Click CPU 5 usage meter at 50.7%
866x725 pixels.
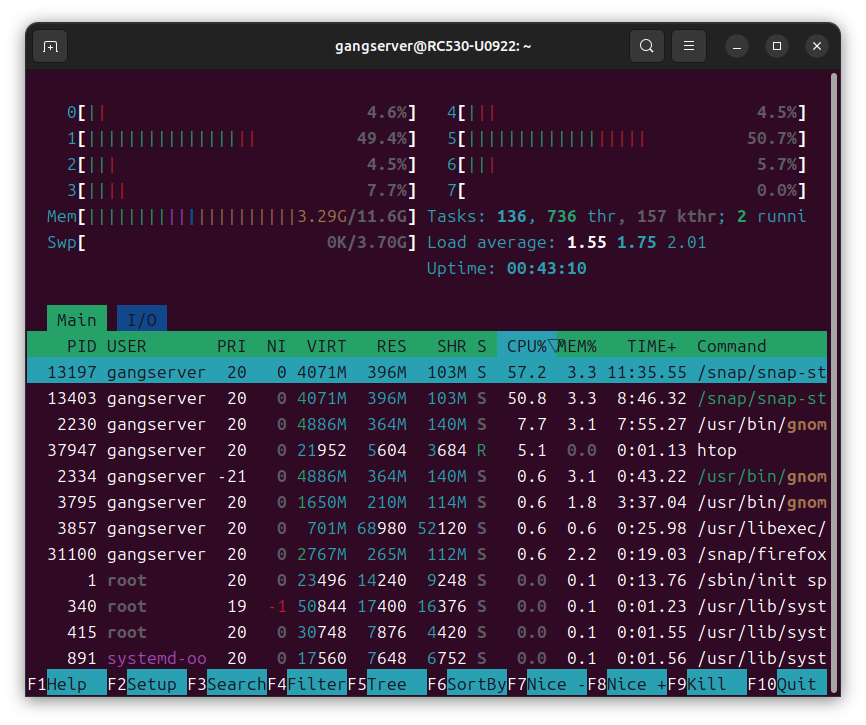point(626,139)
